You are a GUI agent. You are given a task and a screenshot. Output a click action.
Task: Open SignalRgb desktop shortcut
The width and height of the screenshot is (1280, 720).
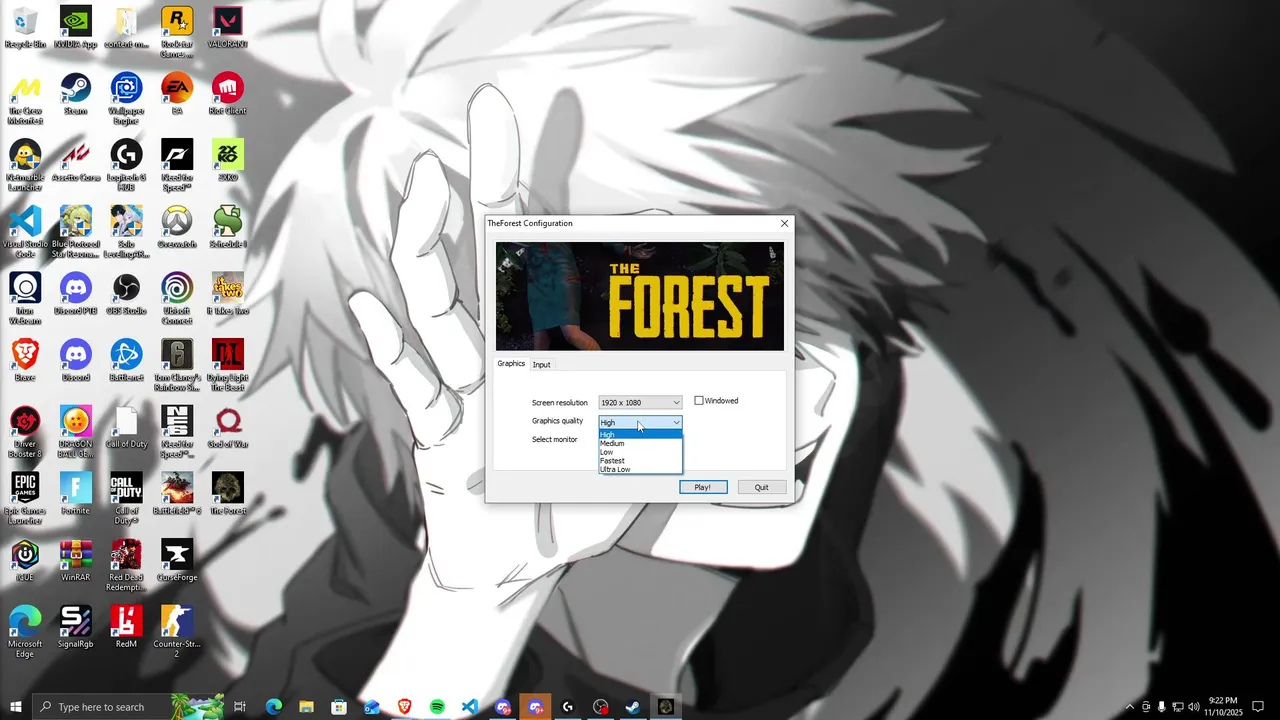click(76, 628)
